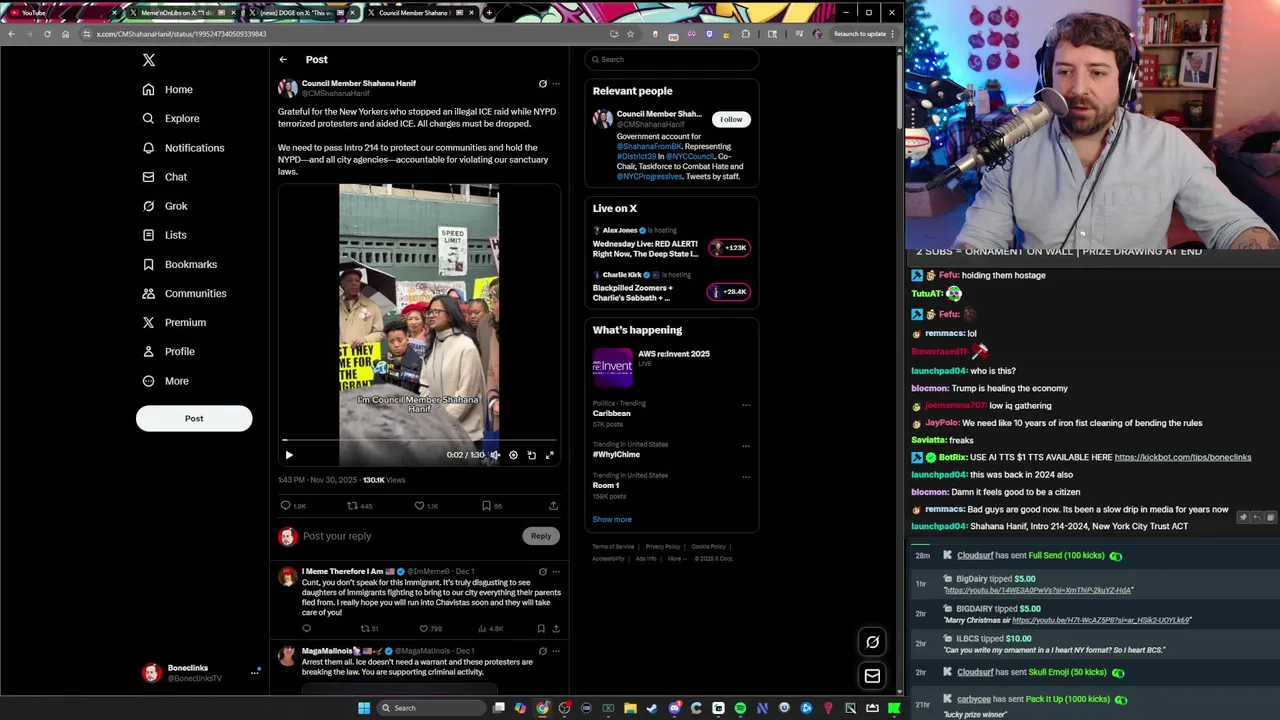Open the X logo home icon
Image resolution: width=1280 pixels, height=720 pixels.
click(x=148, y=60)
